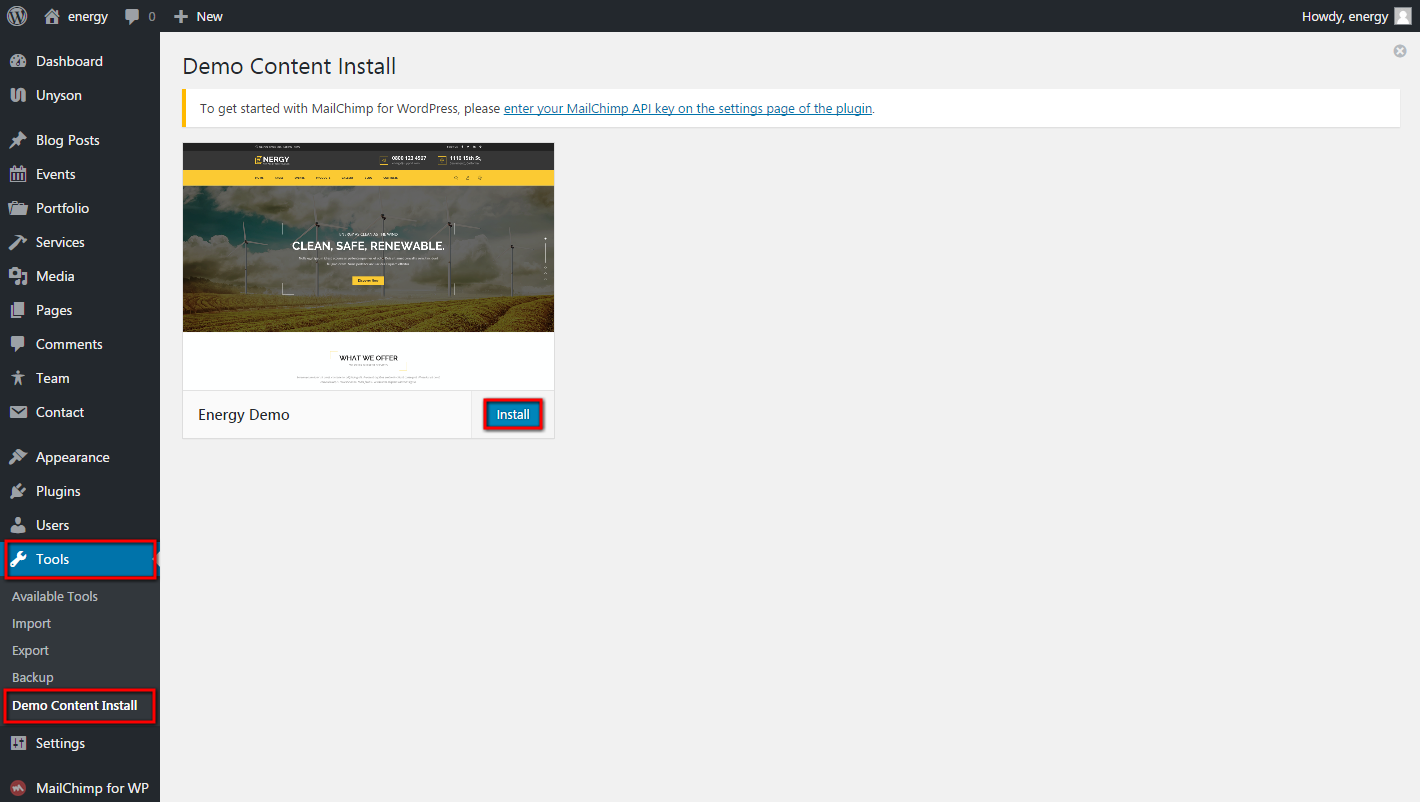1420x802 pixels.
Task: Open the Settings menu item
Action: (x=60, y=743)
